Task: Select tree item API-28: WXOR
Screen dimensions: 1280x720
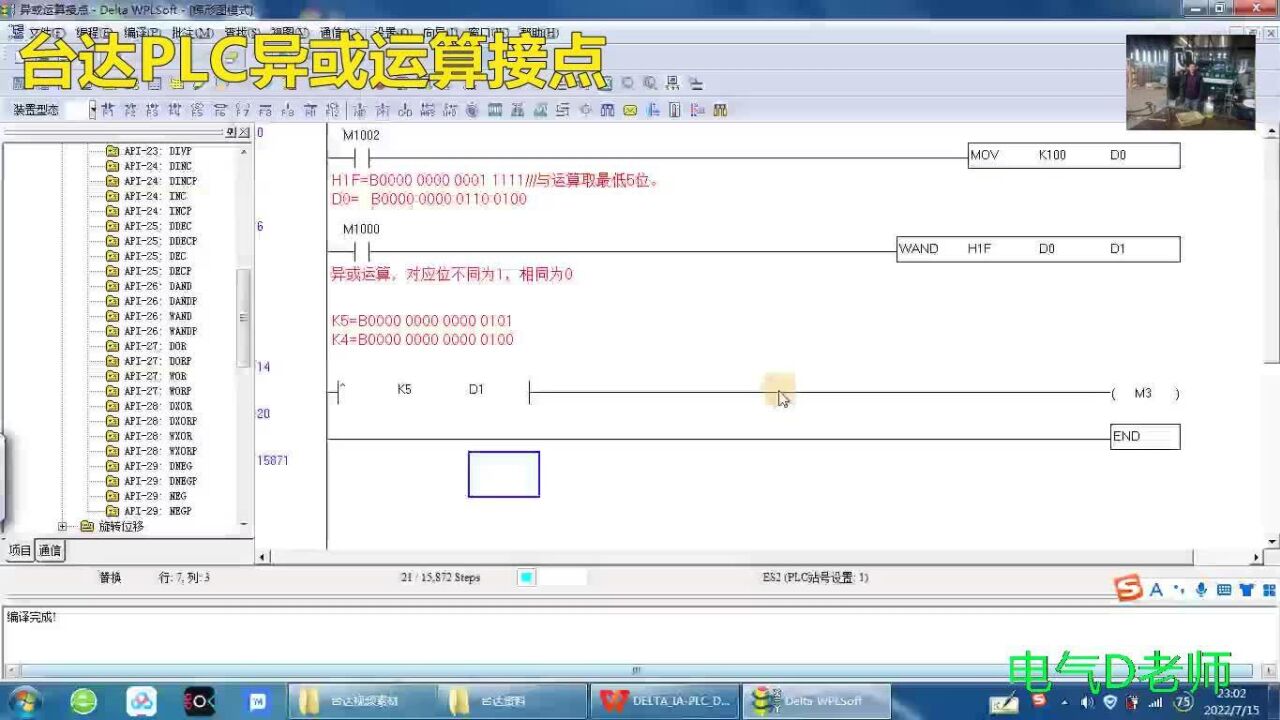Action: pos(158,436)
